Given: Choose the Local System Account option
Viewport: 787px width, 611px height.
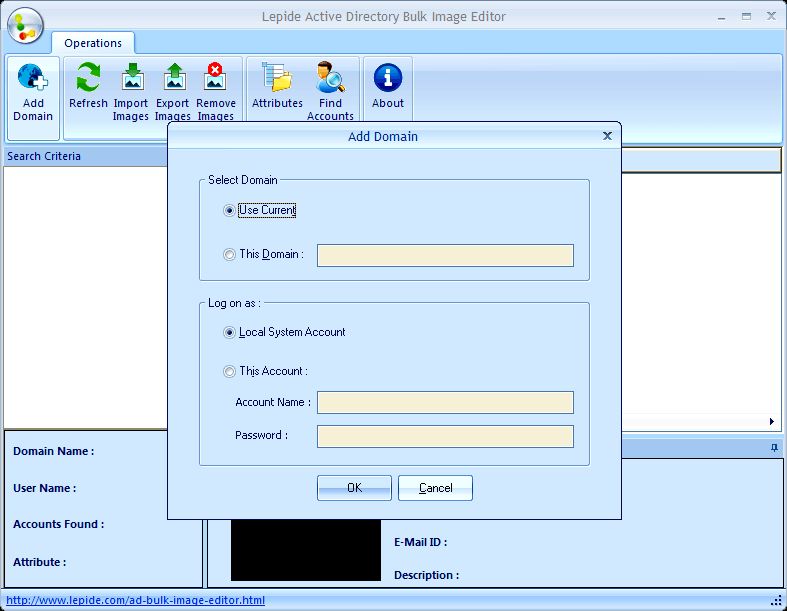Looking at the screenshot, I should 230,333.
